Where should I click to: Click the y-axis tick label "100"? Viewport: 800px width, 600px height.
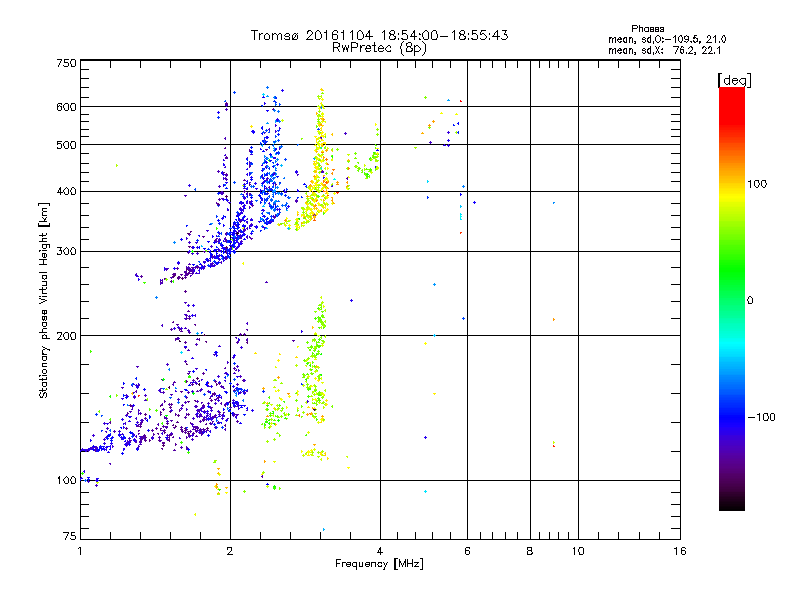66,480
